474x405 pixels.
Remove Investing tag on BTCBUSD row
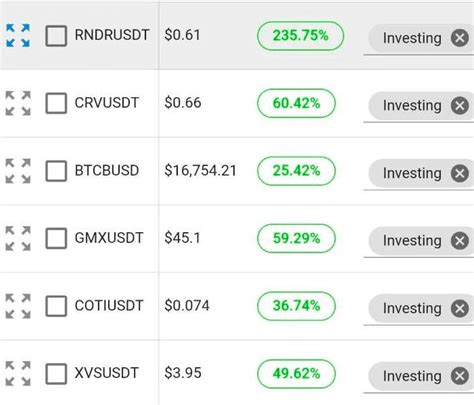coord(460,173)
